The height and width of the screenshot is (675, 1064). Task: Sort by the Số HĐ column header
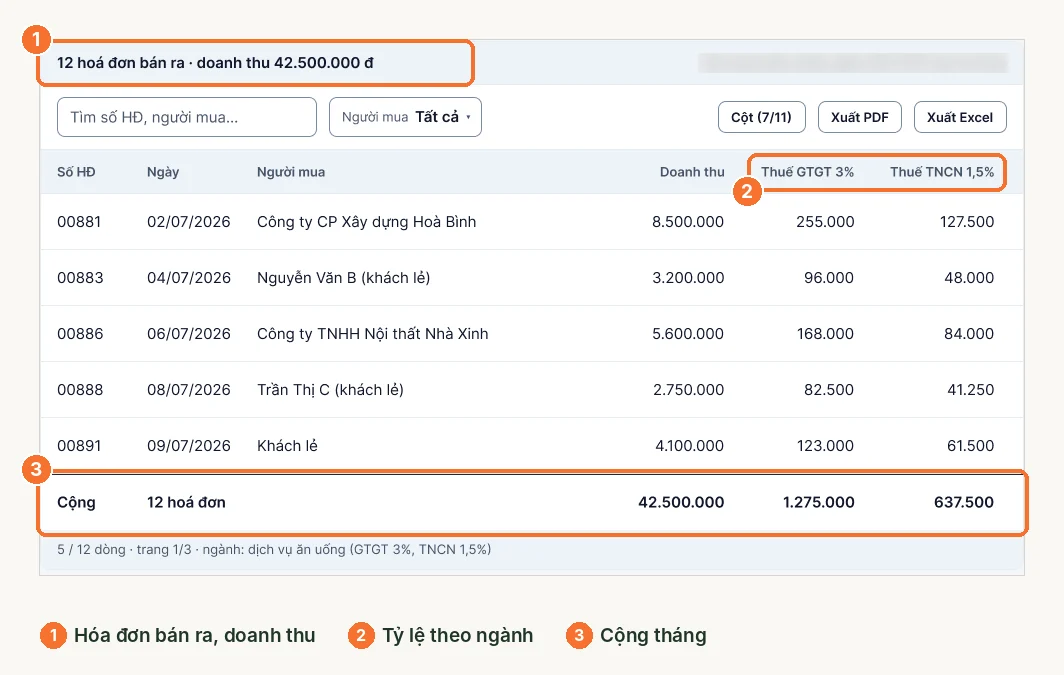pos(76,172)
